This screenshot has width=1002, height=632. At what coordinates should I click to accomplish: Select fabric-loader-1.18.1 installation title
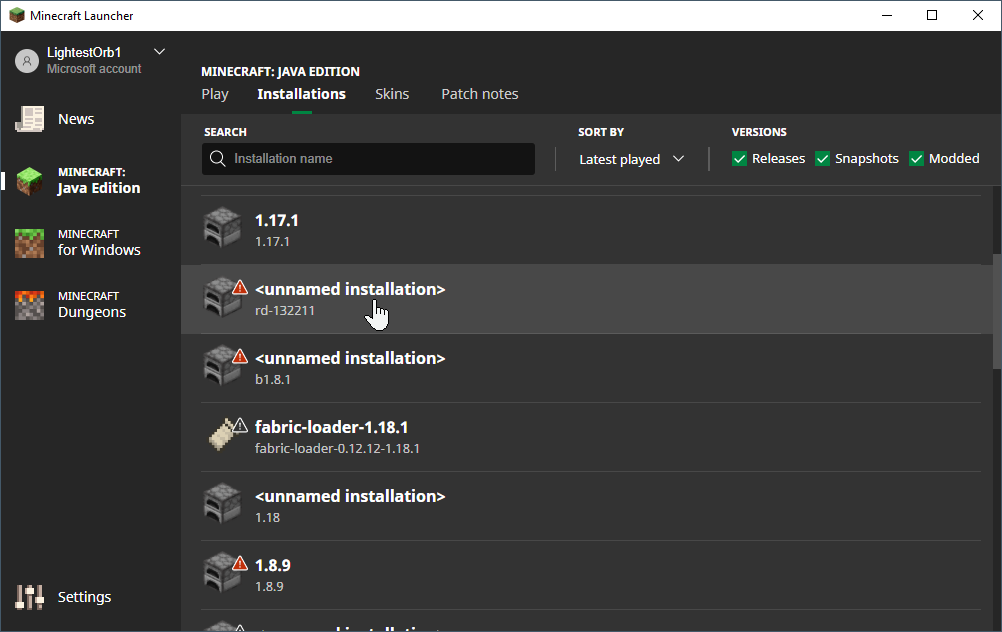pos(332,427)
